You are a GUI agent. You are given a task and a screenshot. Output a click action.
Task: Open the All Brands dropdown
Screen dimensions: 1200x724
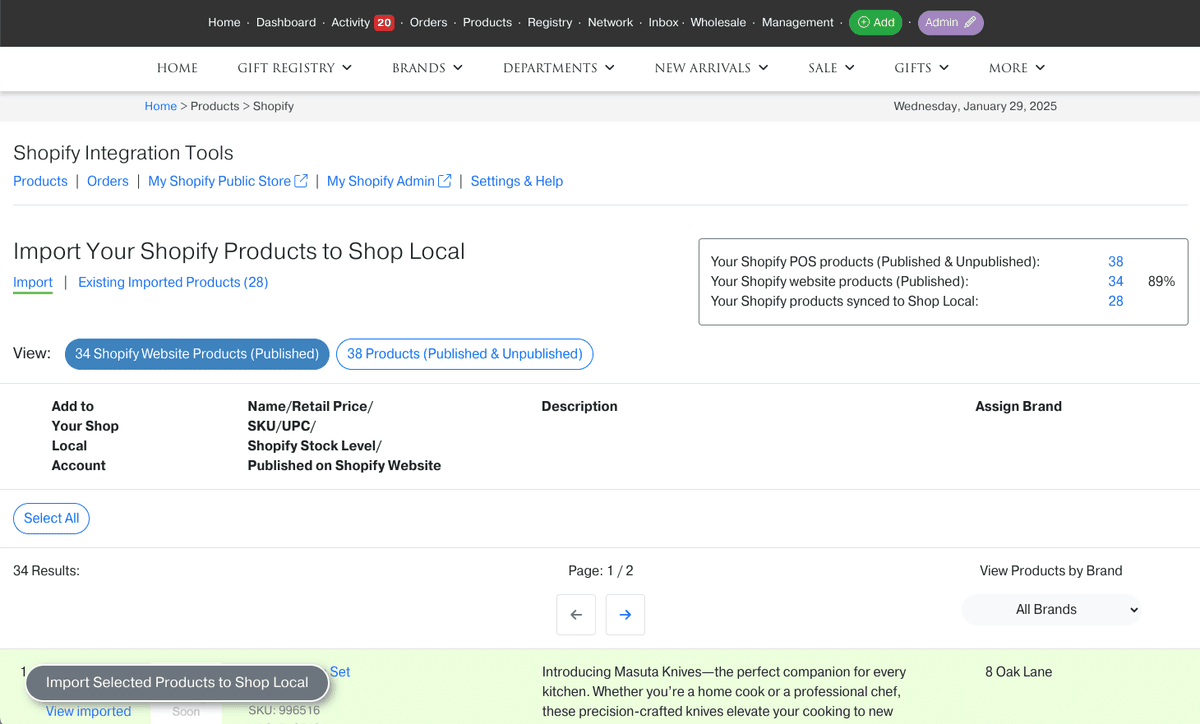[x=1051, y=609]
